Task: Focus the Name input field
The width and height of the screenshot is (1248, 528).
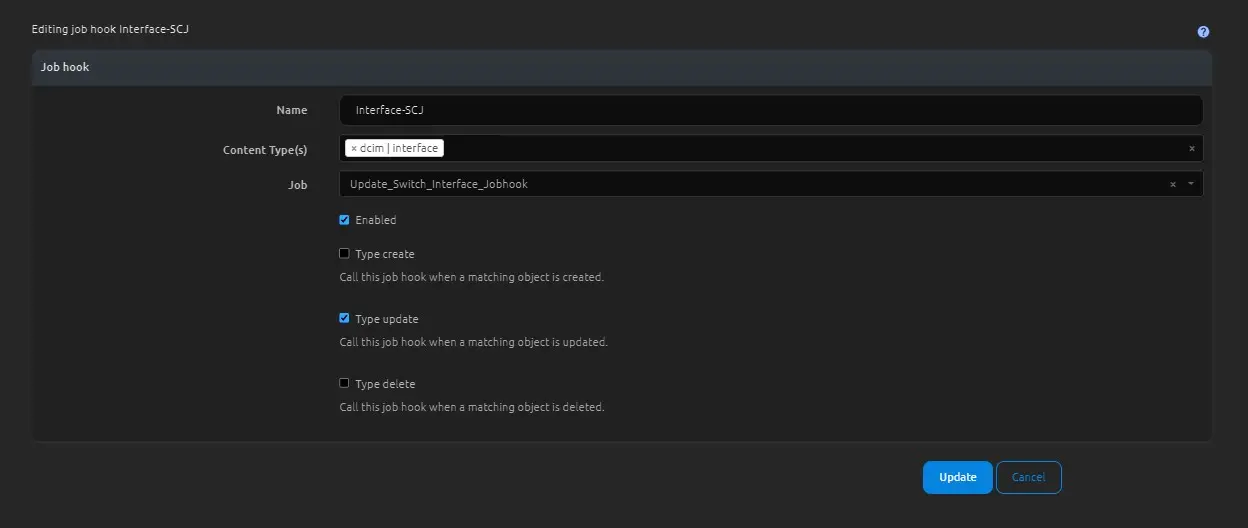Action: (x=770, y=111)
